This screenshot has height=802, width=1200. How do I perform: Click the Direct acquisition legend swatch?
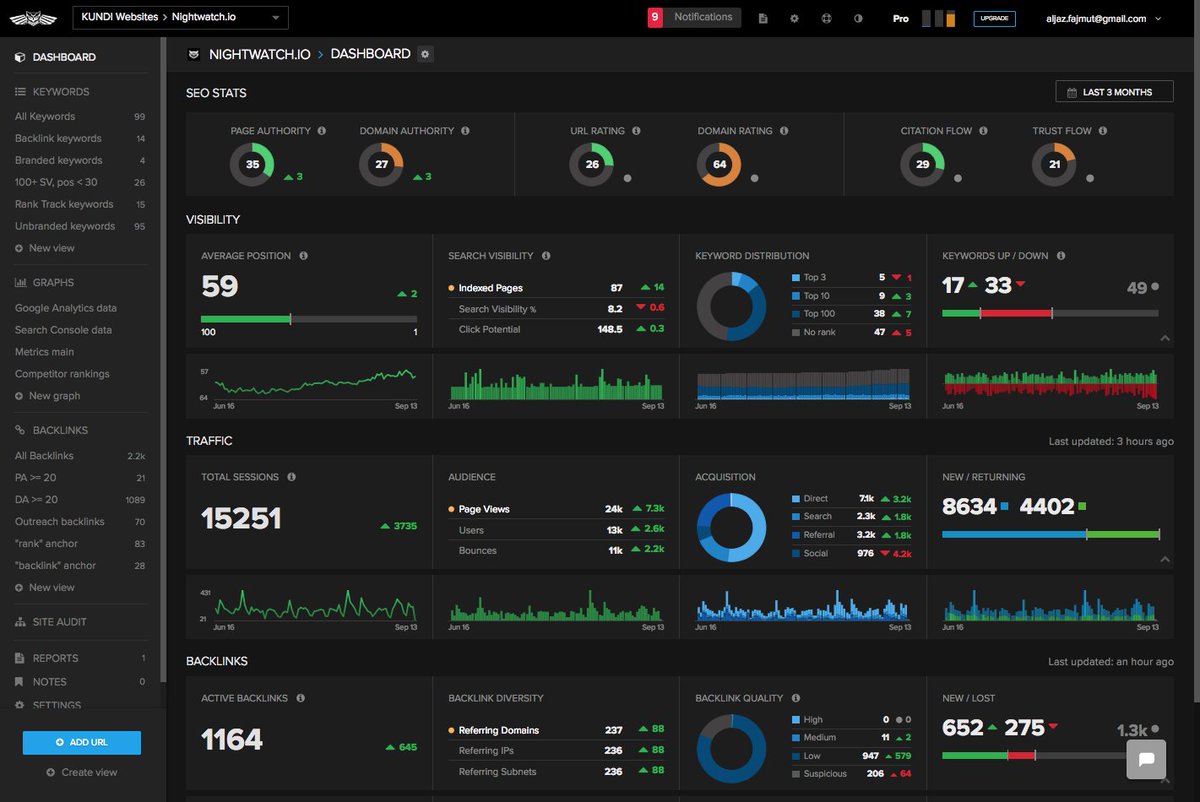pos(795,498)
